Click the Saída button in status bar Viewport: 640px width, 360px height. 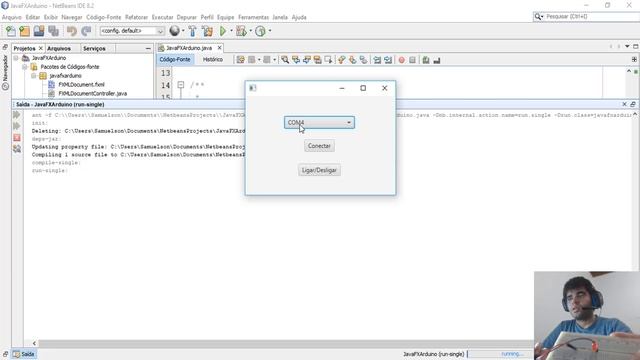(x=24, y=354)
